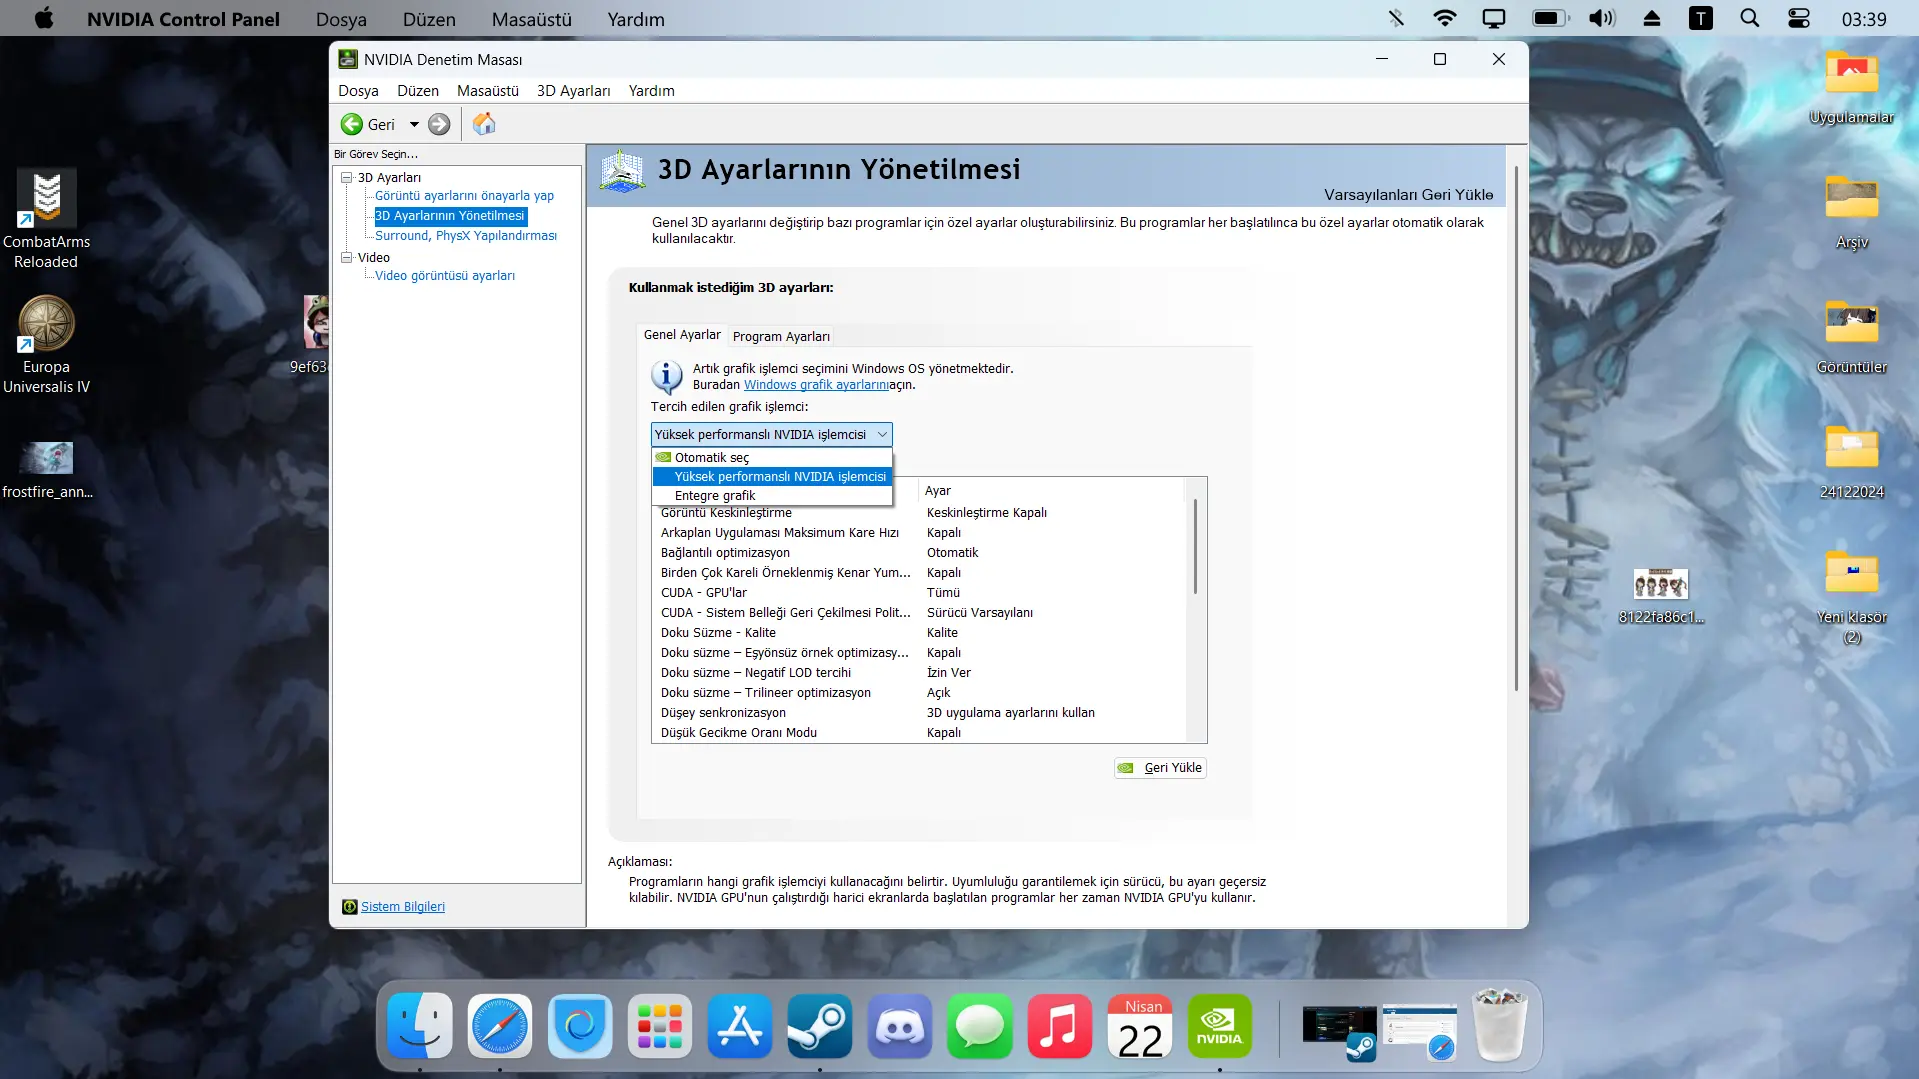Open Yardım menu in NVIDIA Denetim Masası window
The image size is (1919, 1079).
pos(651,91)
